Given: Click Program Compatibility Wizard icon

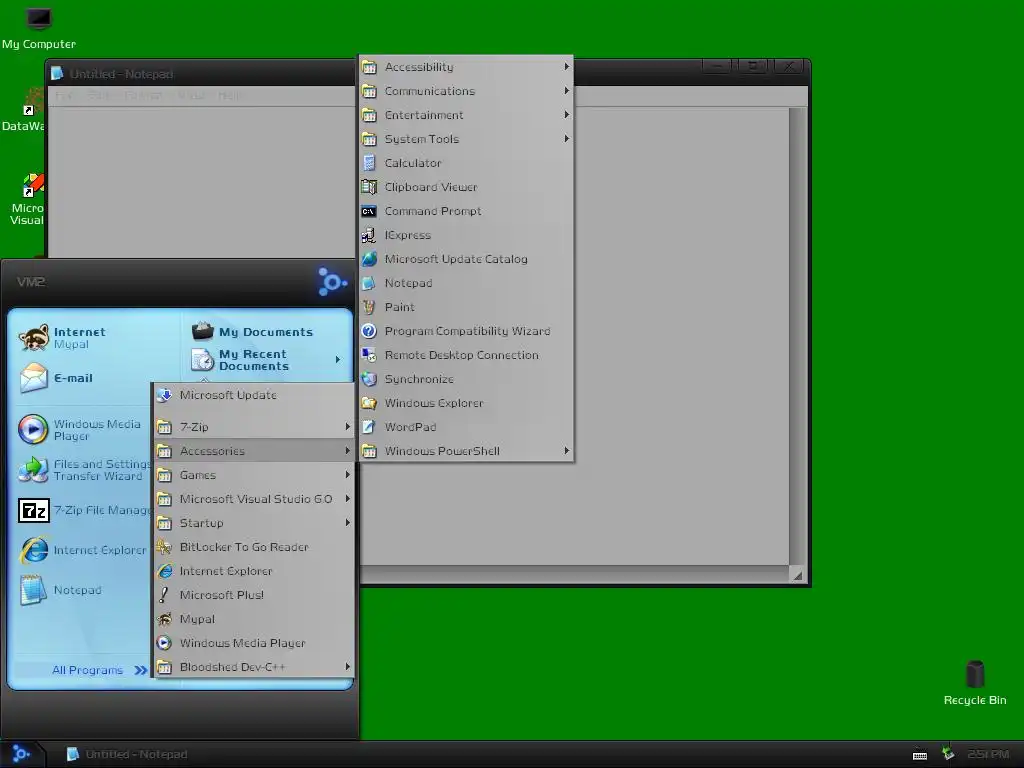Looking at the screenshot, I should pos(369,331).
